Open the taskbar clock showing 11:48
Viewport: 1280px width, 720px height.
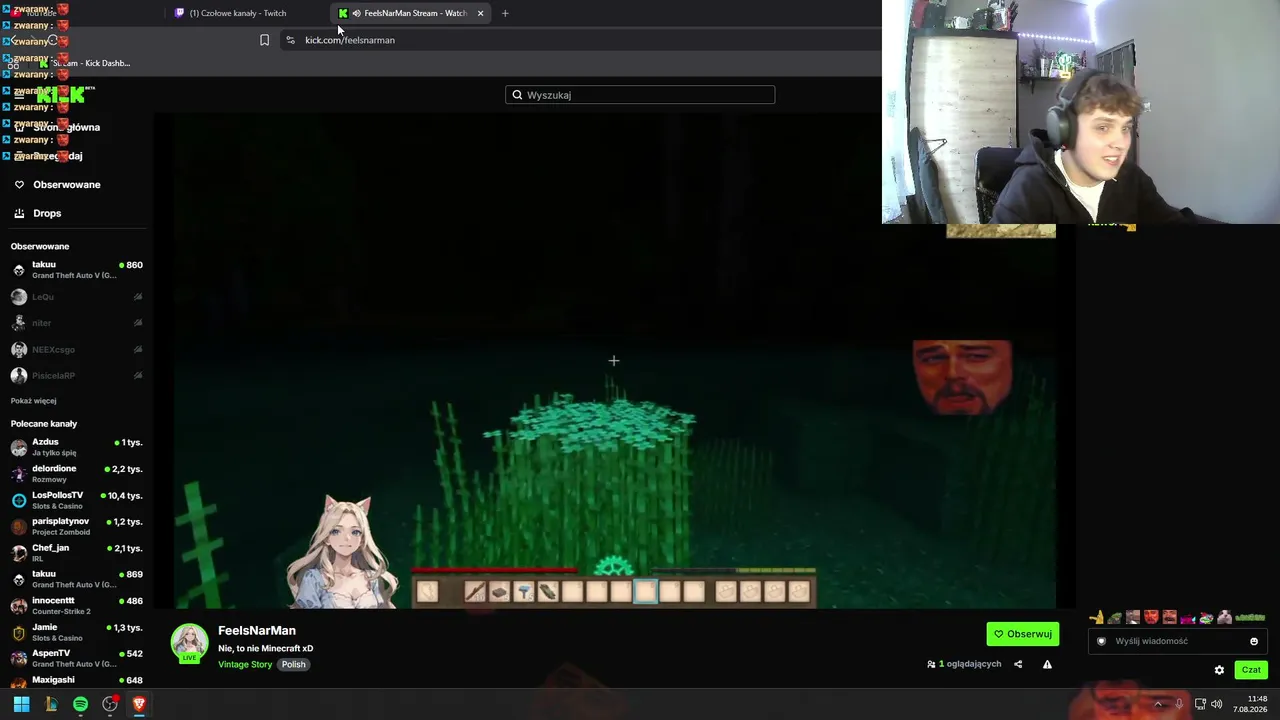tap(1250, 704)
